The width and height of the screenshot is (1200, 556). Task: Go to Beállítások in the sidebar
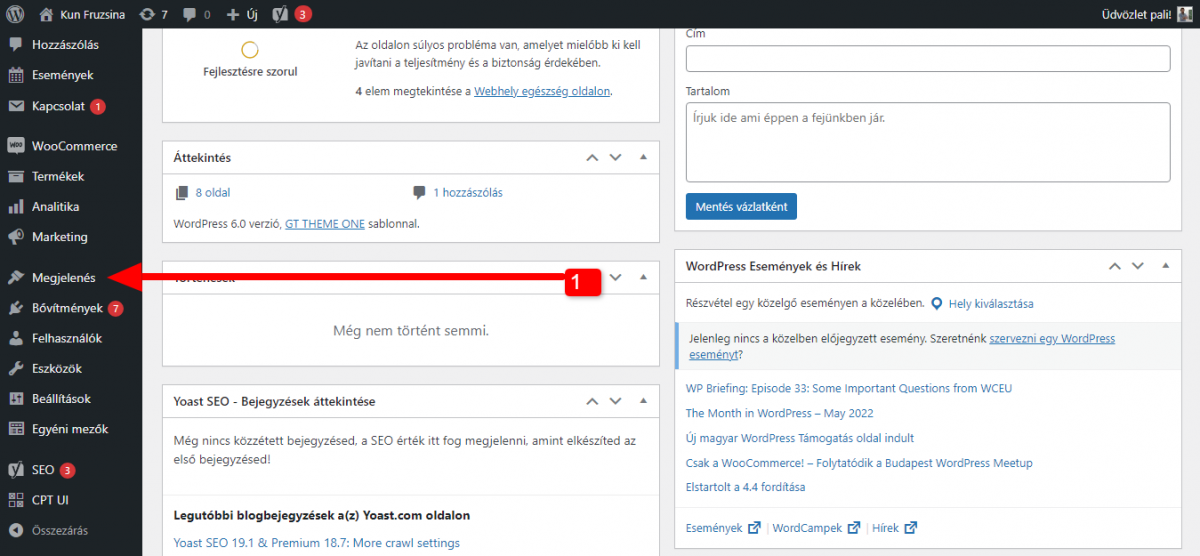pyautogui.click(x=61, y=399)
